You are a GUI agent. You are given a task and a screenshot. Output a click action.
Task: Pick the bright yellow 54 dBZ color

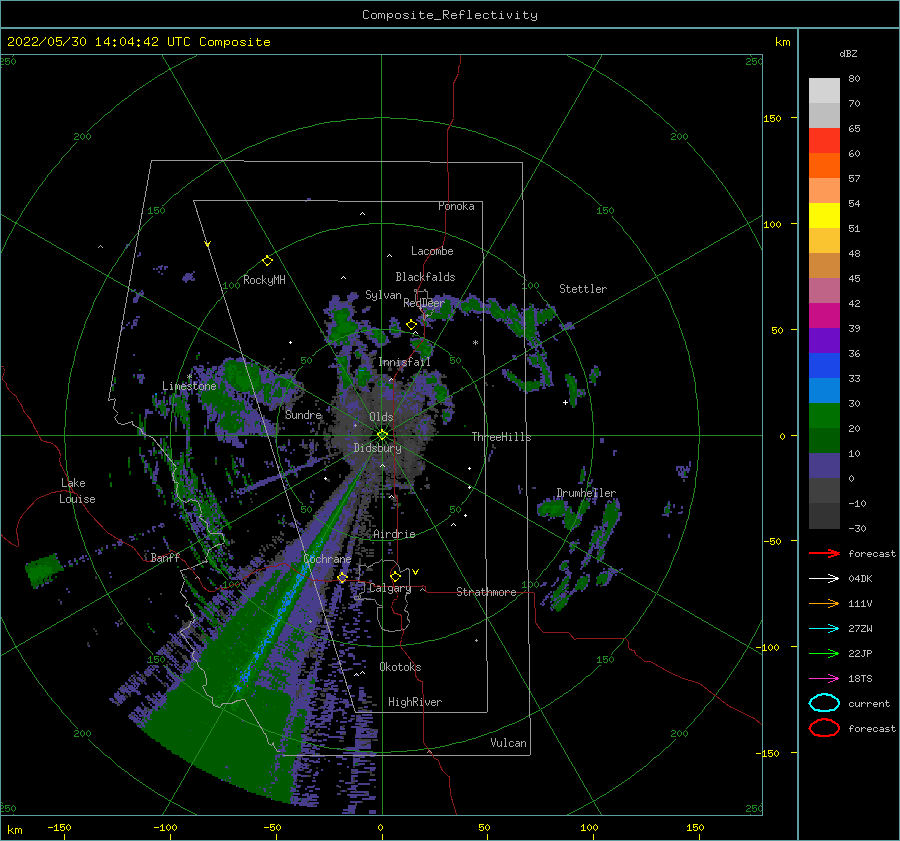point(824,216)
